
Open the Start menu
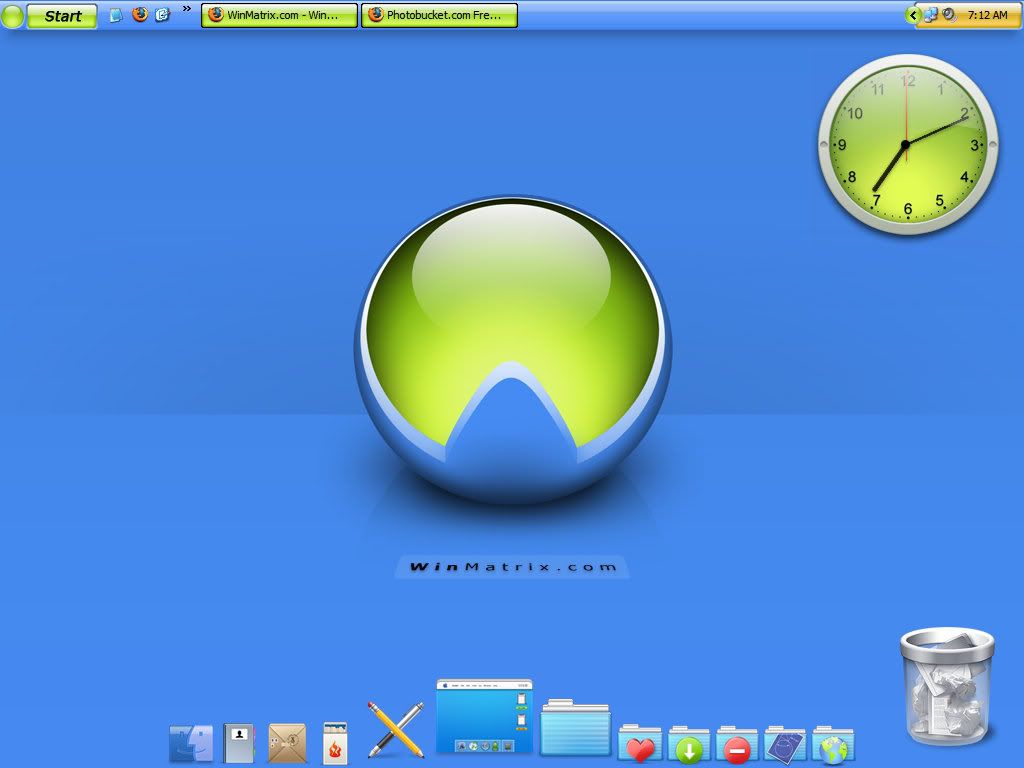[62, 16]
